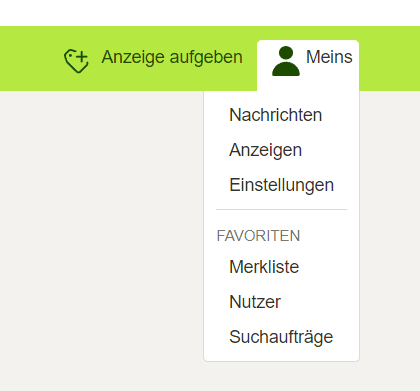Click the price tag plus icon
Screen dimensions: 420x391
point(76,61)
